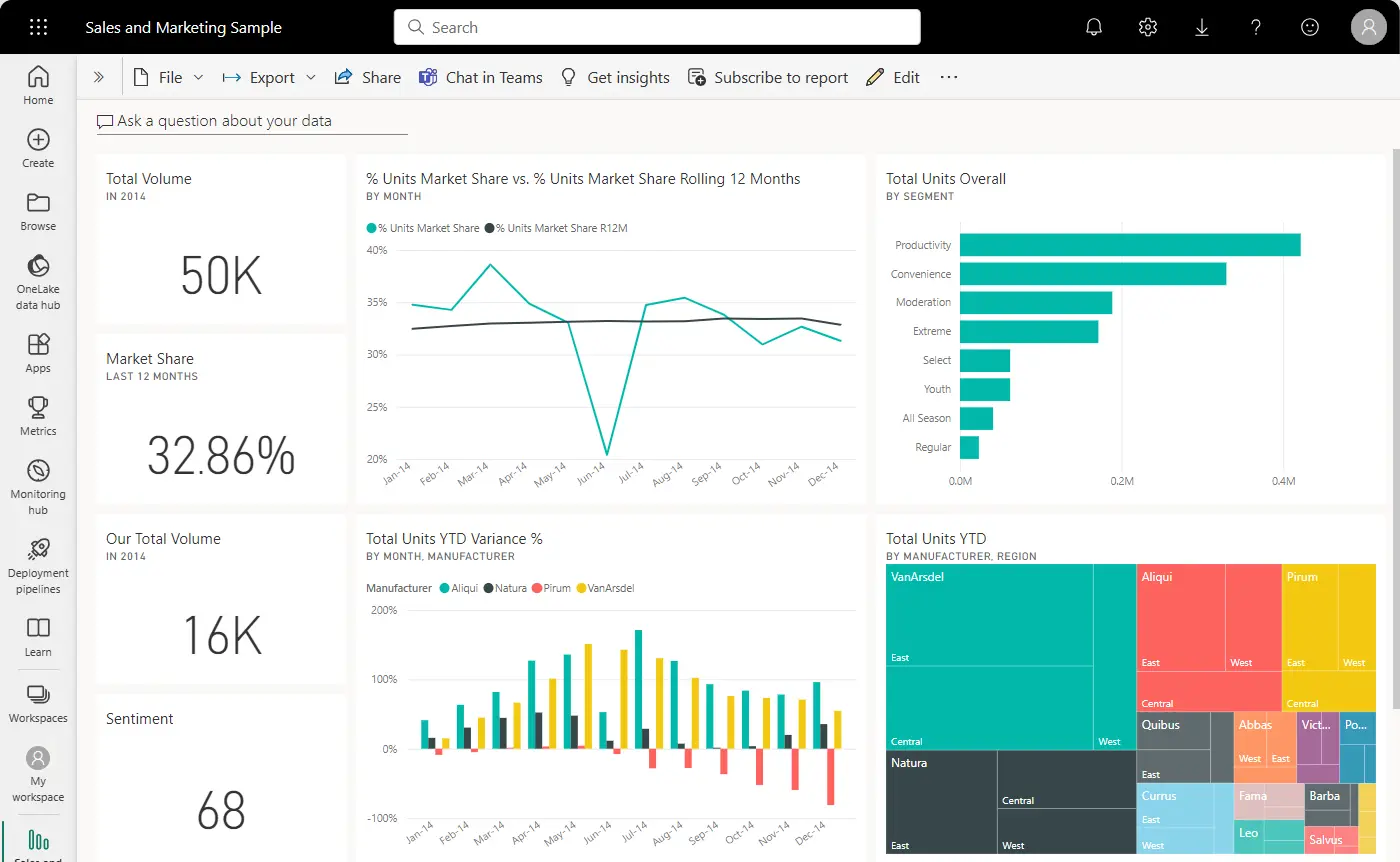The height and width of the screenshot is (862, 1400).
Task: Open the settings gear
Action: click(x=1148, y=27)
